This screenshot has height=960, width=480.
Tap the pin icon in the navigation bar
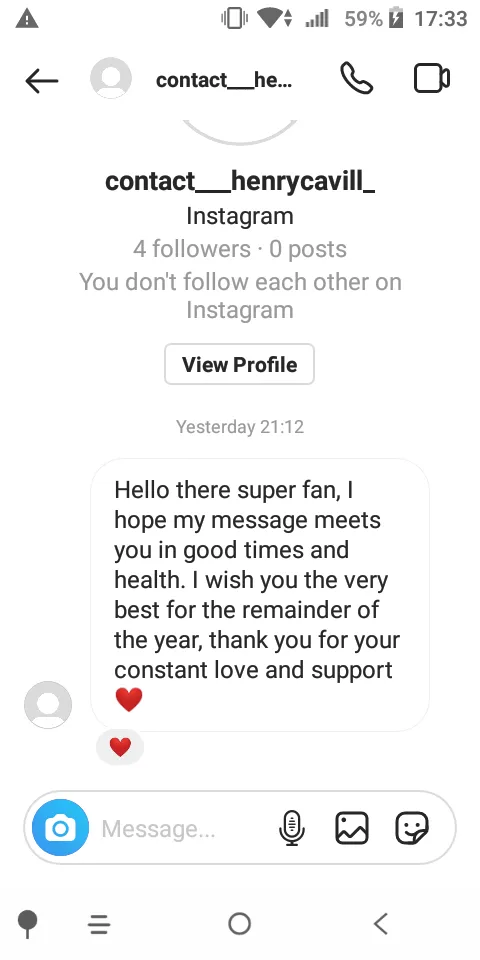point(28,924)
